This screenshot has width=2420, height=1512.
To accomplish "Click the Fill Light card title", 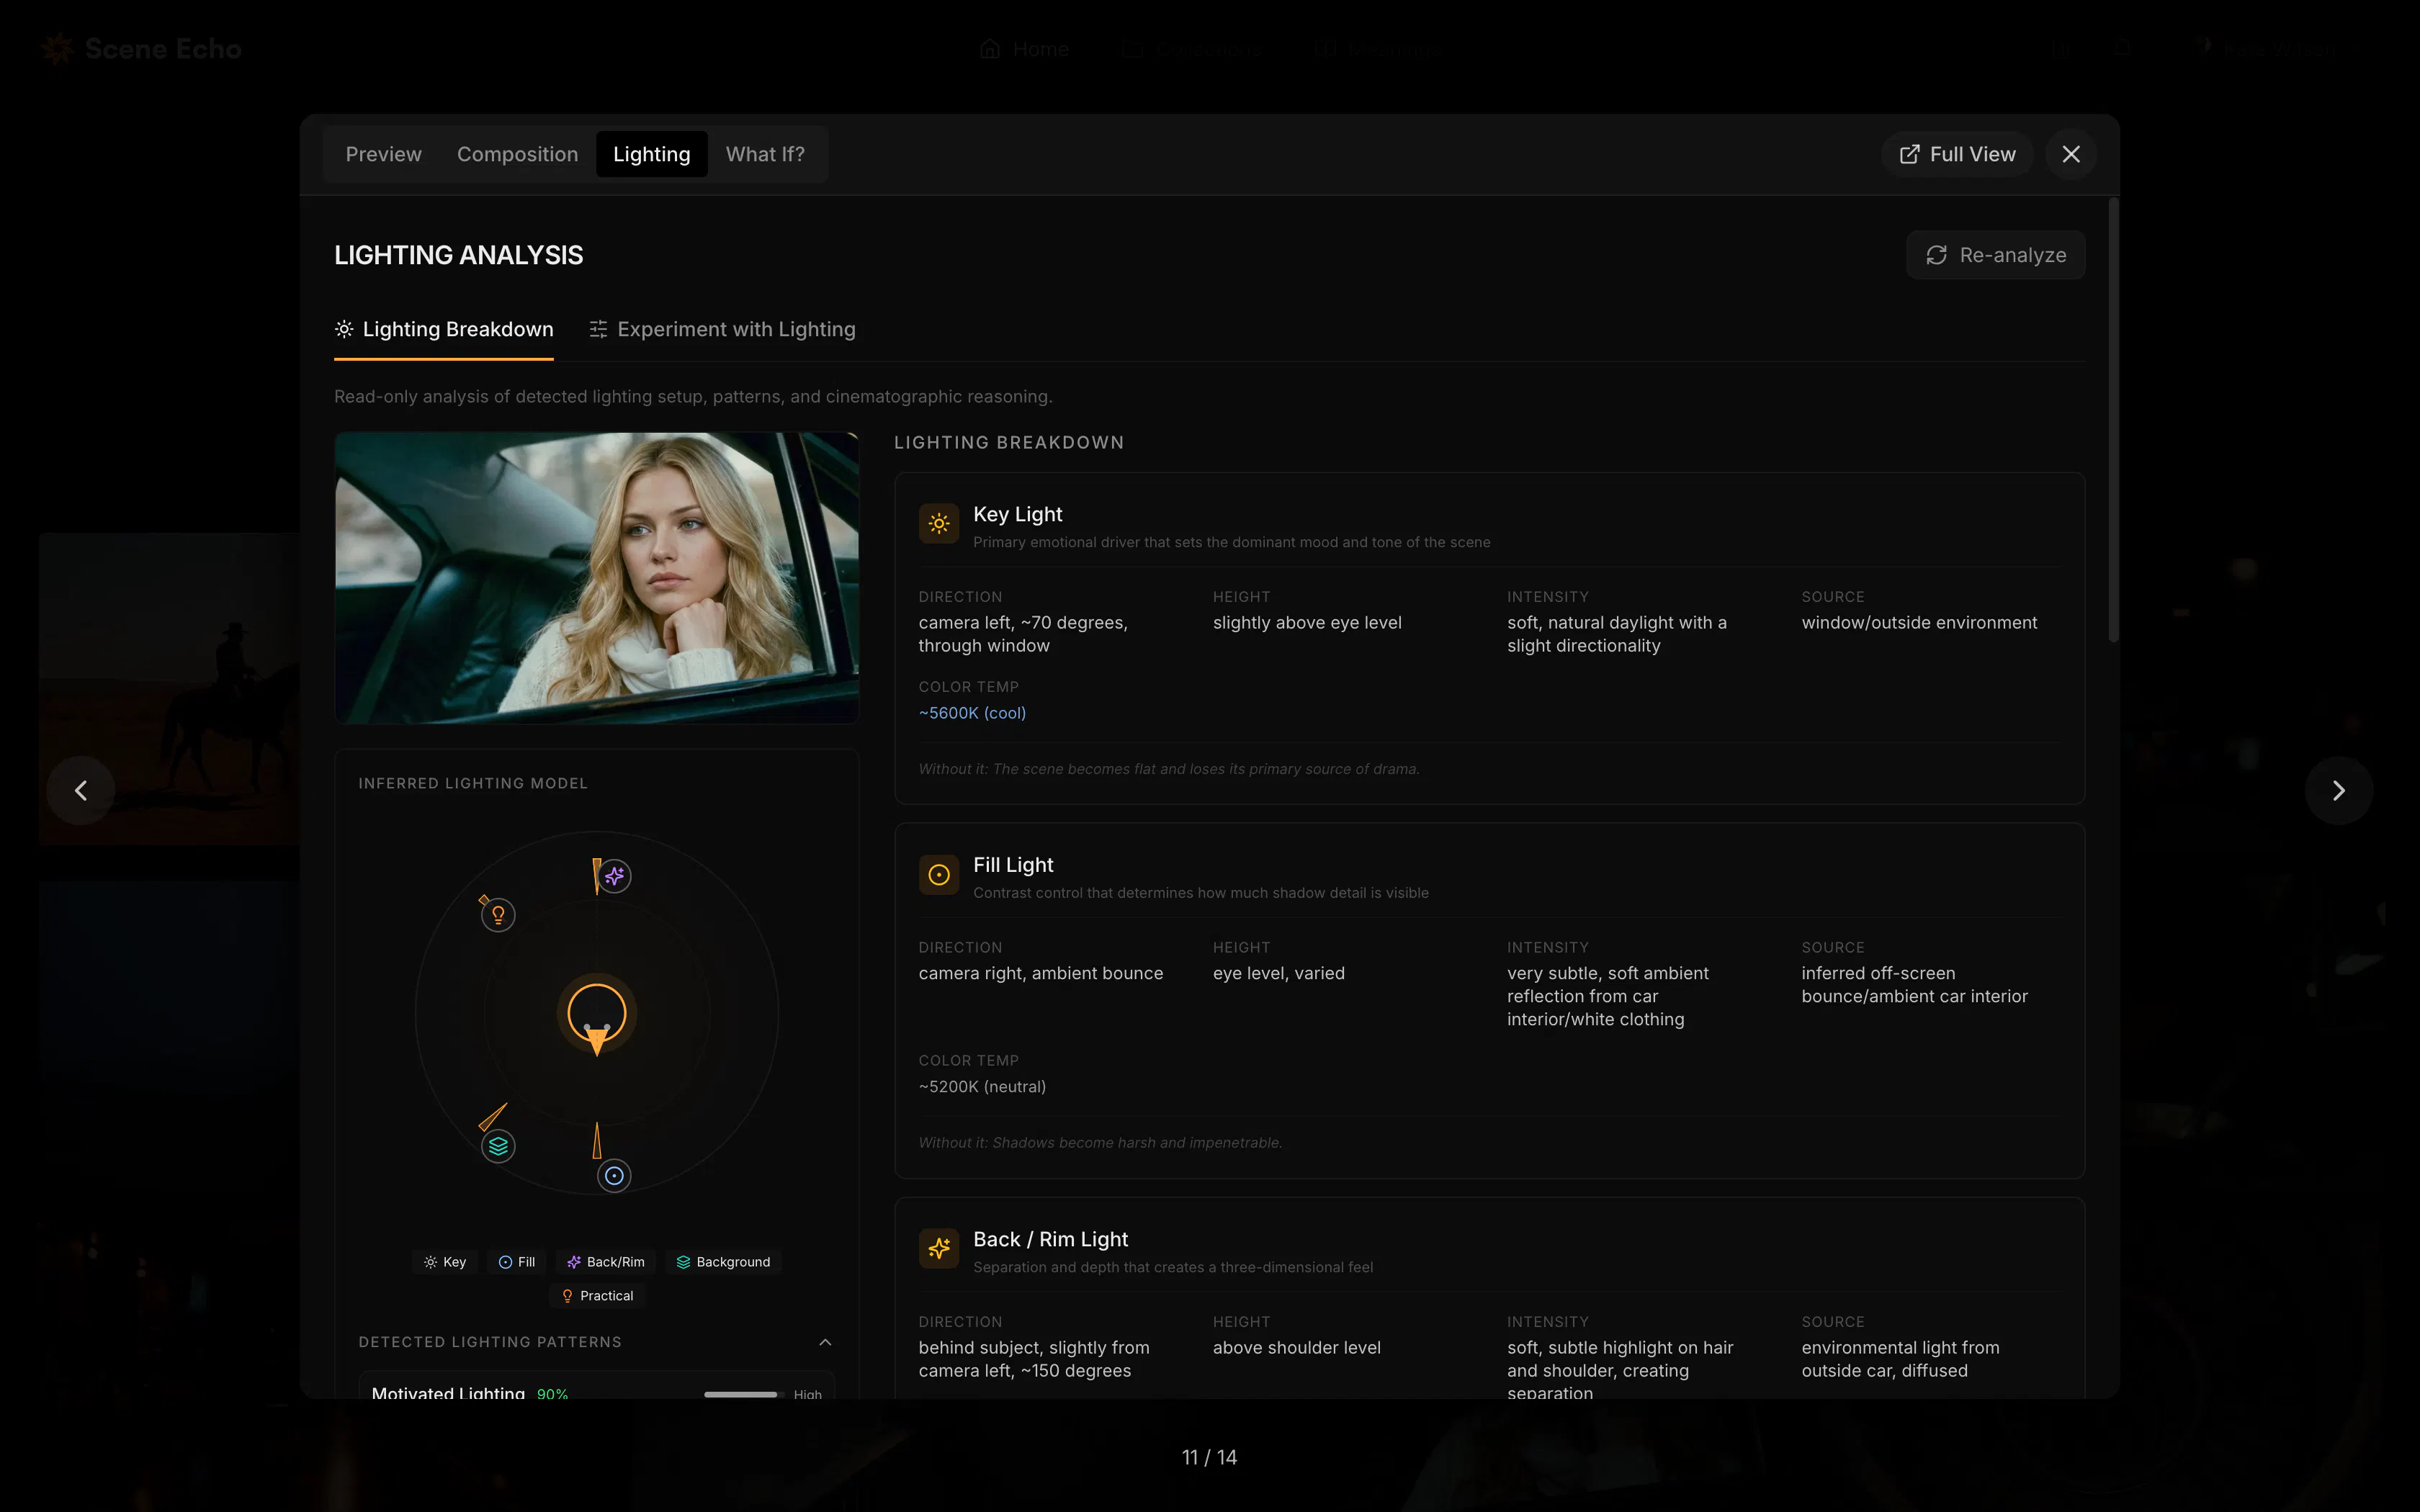I will (1013, 865).
